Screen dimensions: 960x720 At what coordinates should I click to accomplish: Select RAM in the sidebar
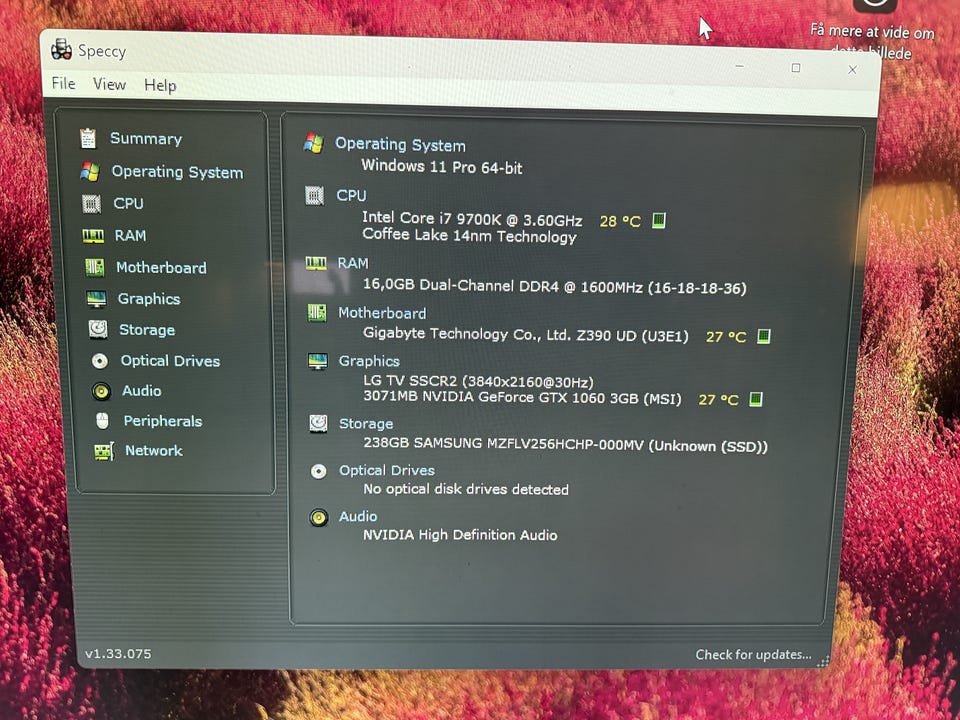[x=130, y=235]
